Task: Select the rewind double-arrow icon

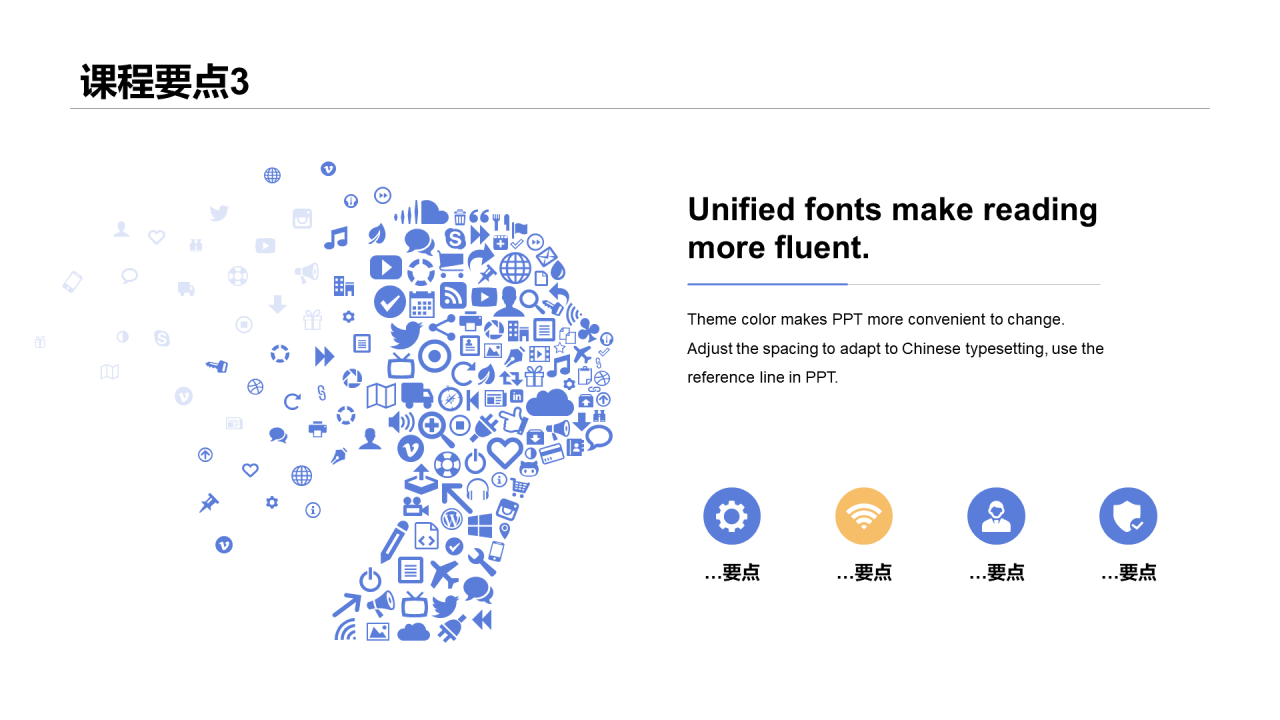Action: (x=482, y=620)
